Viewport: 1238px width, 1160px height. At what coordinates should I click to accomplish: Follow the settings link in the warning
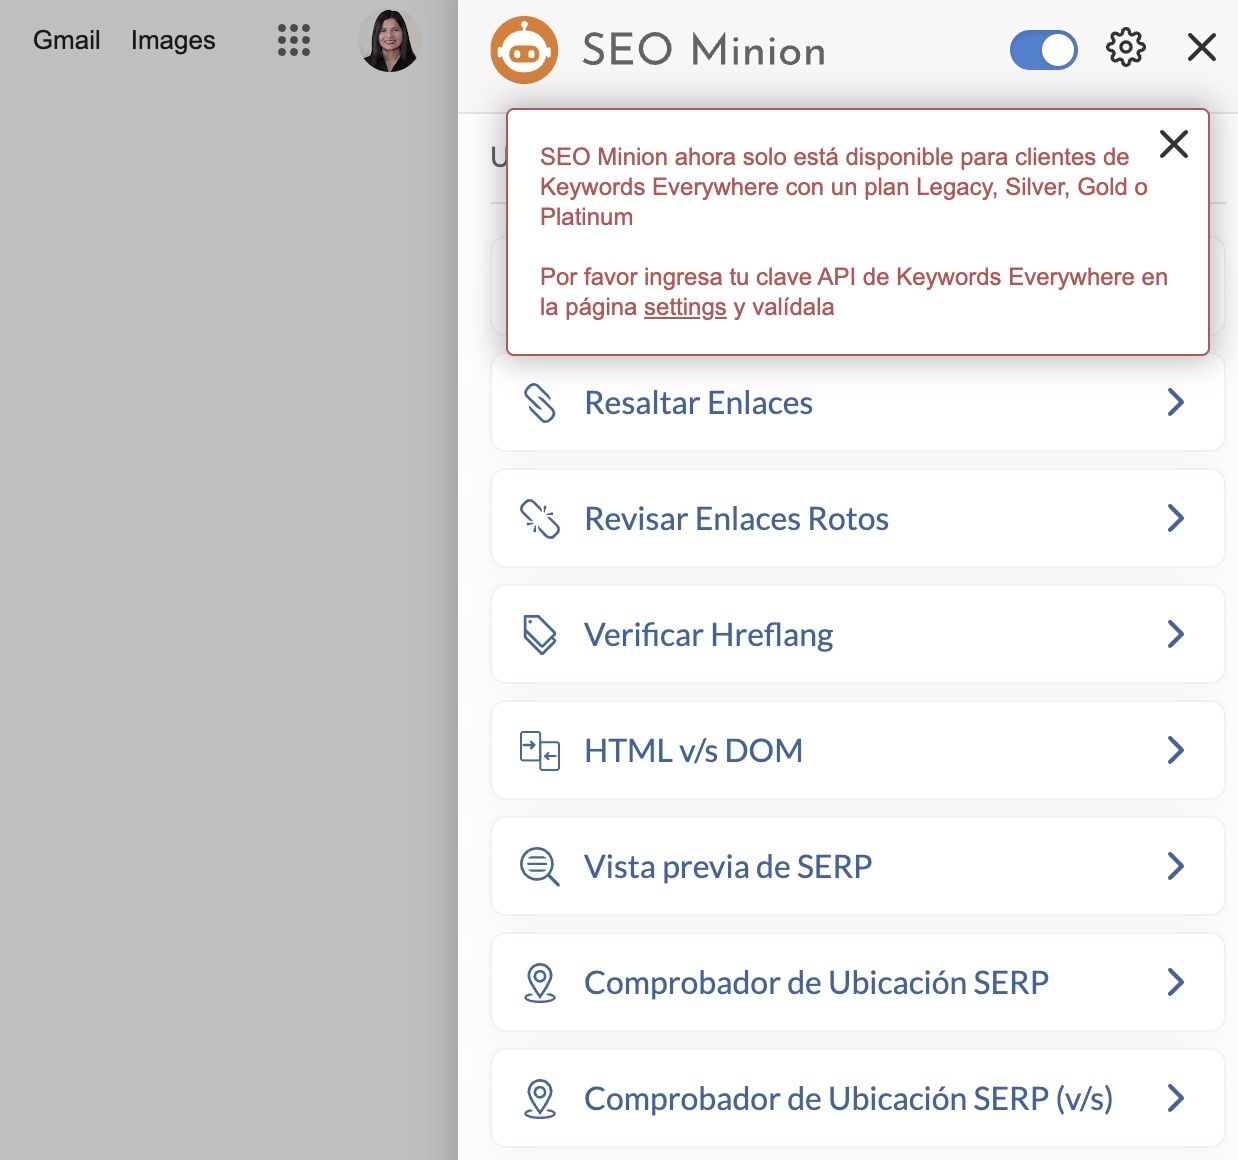coord(685,307)
